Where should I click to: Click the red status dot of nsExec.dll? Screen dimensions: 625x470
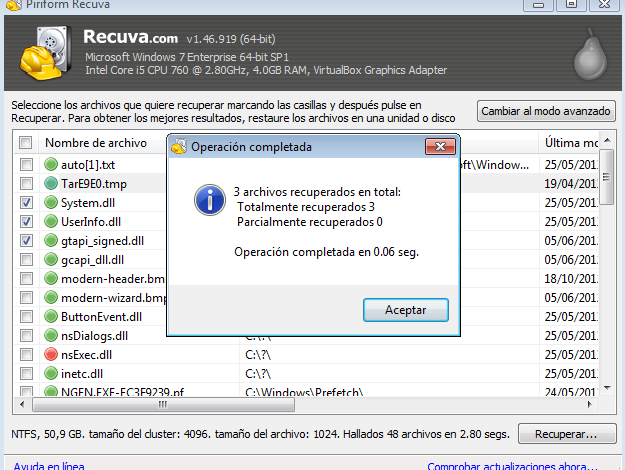click(x=51, y=354)
